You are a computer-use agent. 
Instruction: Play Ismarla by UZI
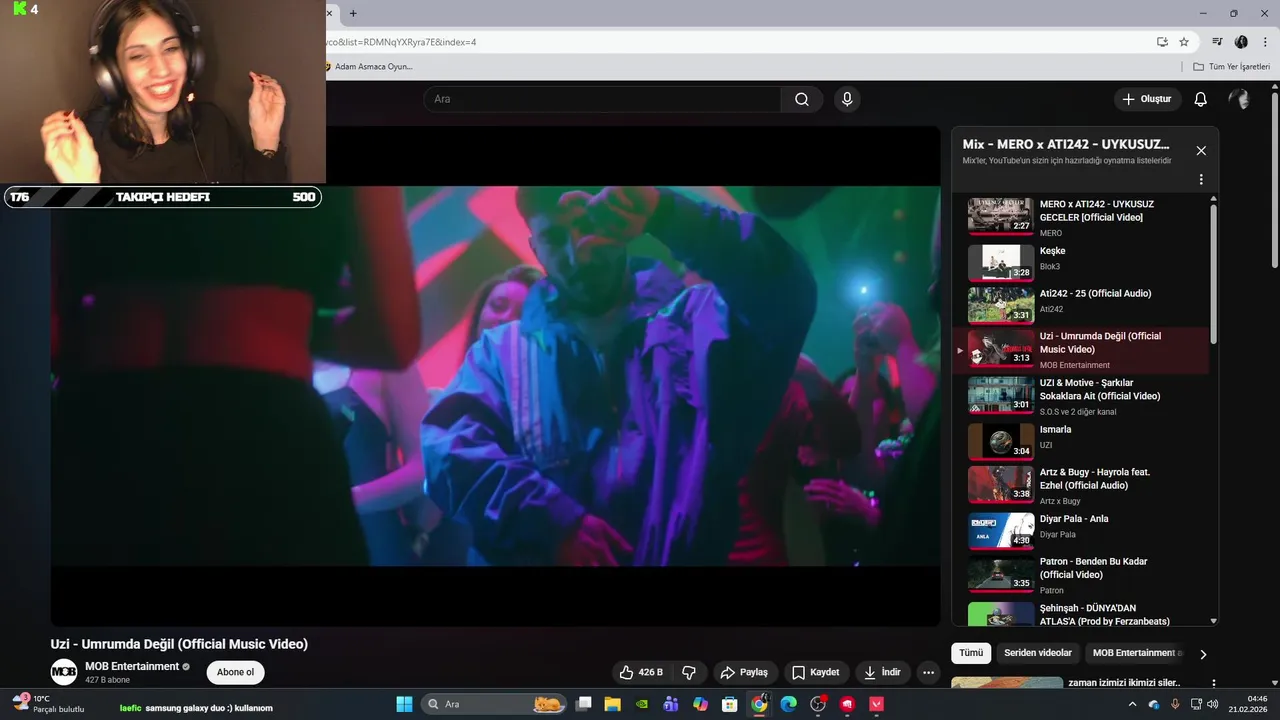coord(1080,439)
